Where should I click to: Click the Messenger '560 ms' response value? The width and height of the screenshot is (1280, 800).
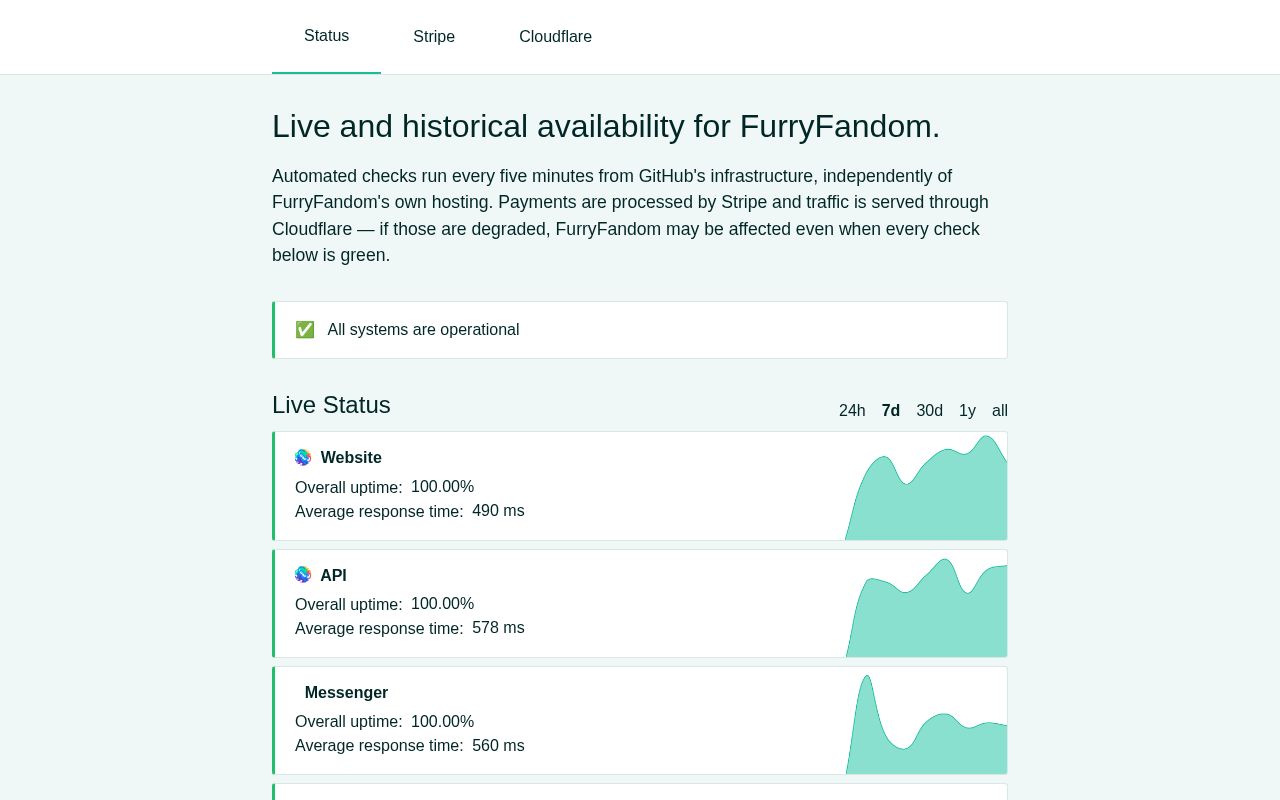click(498, 746)
